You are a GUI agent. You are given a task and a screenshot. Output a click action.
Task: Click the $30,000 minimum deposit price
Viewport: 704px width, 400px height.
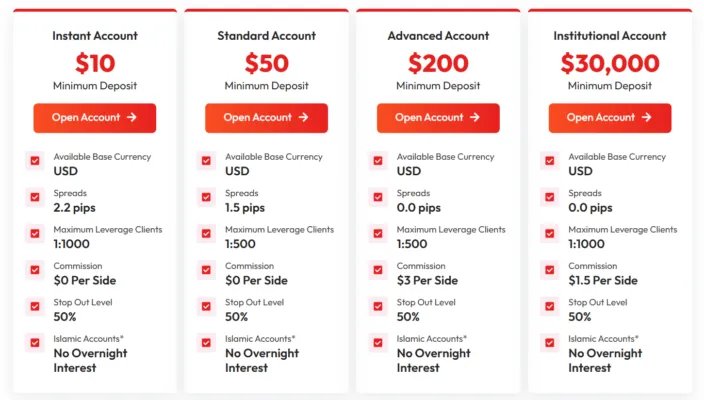click(x=609, y=63)
